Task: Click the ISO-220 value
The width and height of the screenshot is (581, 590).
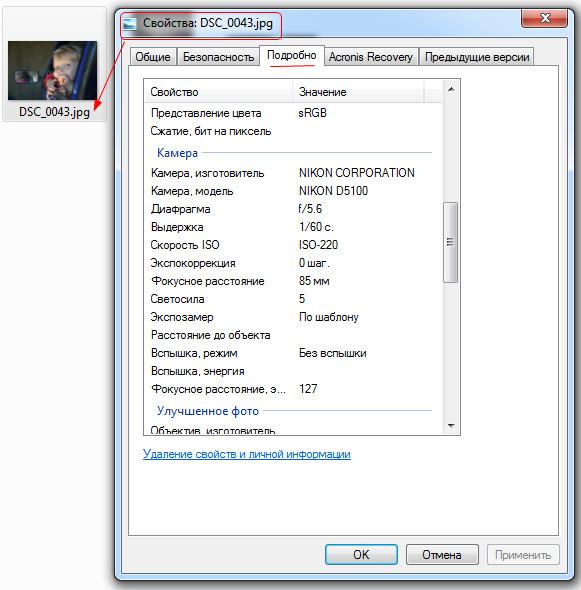Action: (x=318, y=245)
